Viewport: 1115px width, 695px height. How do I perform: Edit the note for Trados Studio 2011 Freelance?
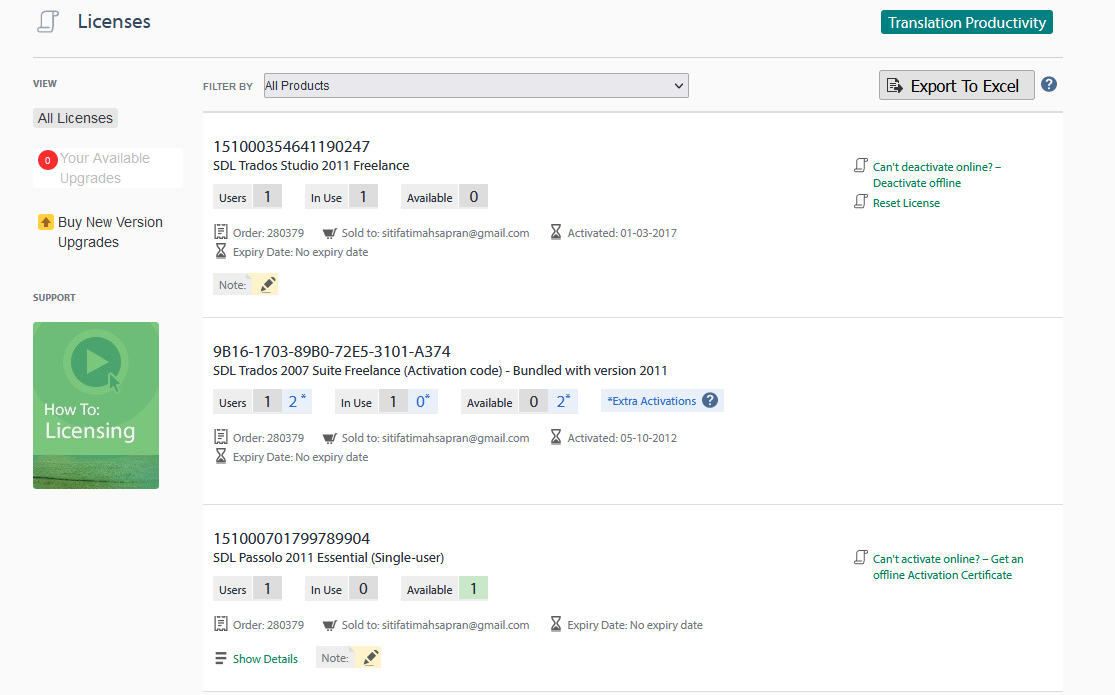coord(267,285)
